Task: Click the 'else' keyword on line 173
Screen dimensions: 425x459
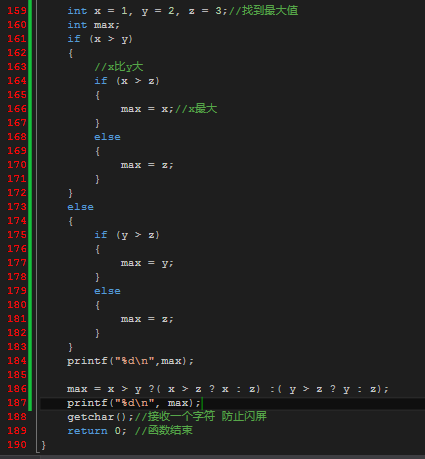Action: click(80, 207)
